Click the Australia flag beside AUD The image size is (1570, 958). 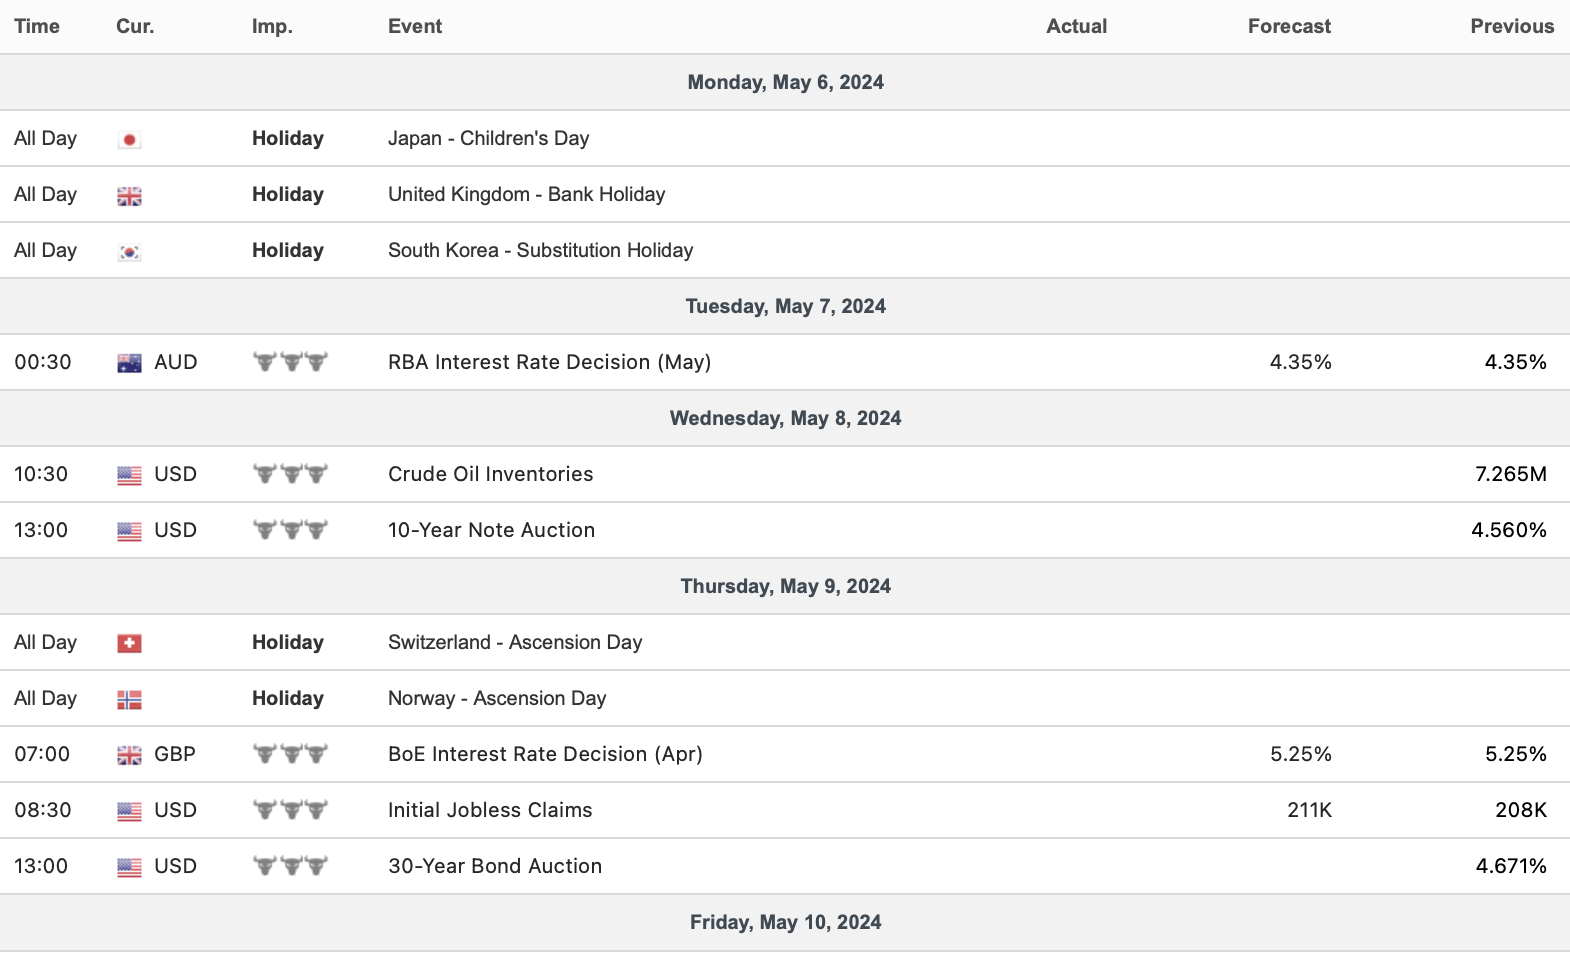tap(129, 363)
